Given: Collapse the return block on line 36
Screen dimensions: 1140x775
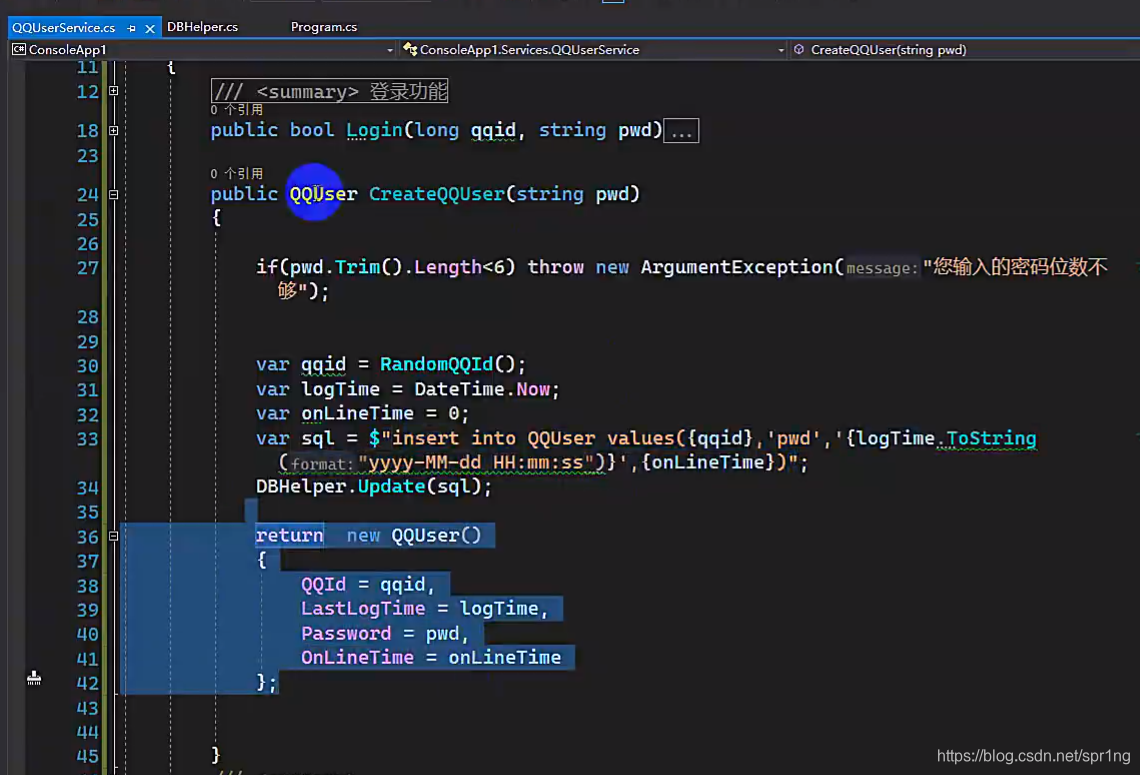Looking at the screenshot, I should coord(113,536).
